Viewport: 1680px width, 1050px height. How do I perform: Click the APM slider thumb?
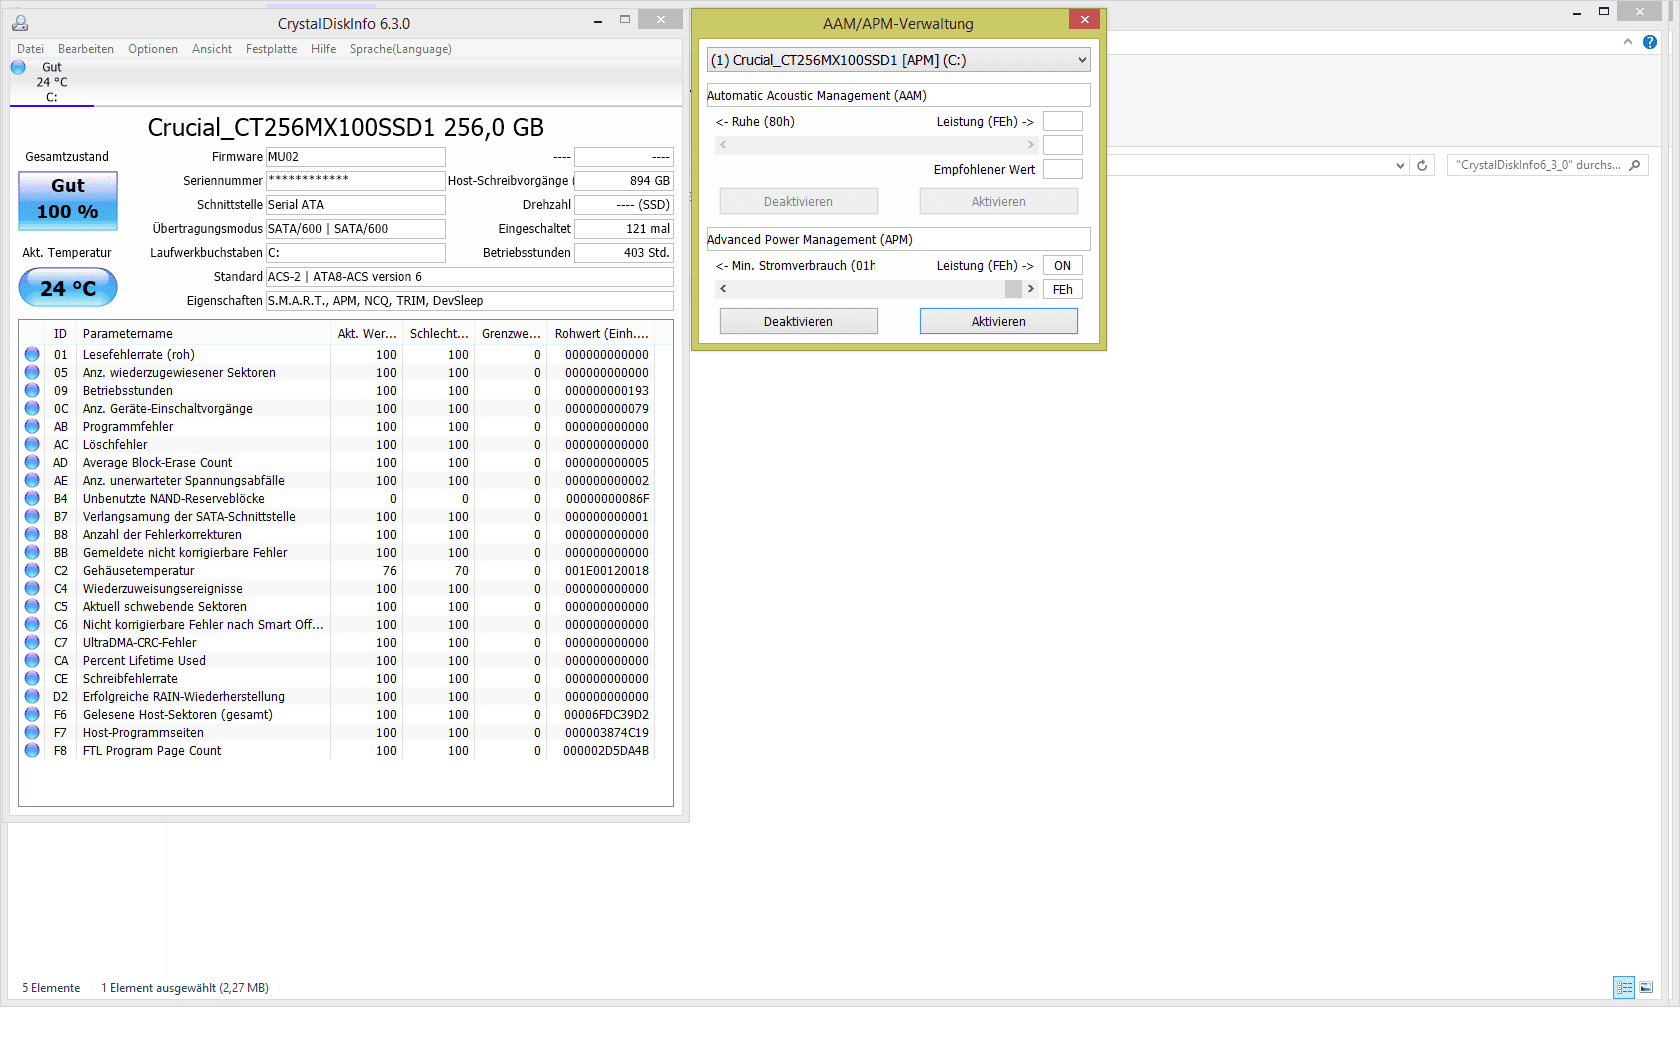click(1013, 289)
